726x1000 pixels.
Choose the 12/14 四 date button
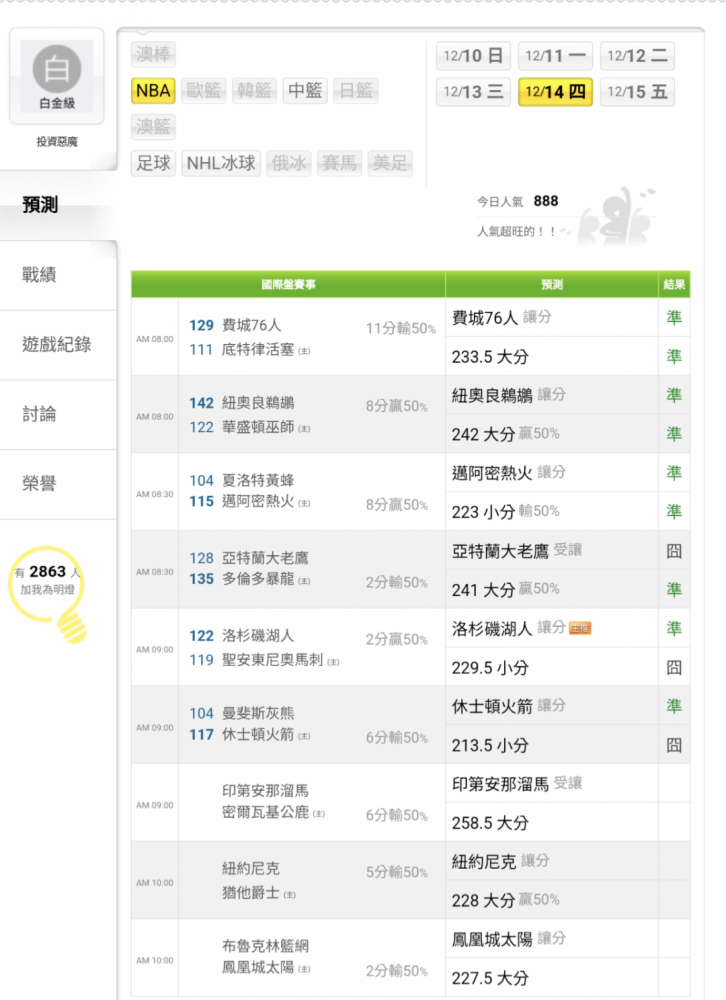click(555, 92)
